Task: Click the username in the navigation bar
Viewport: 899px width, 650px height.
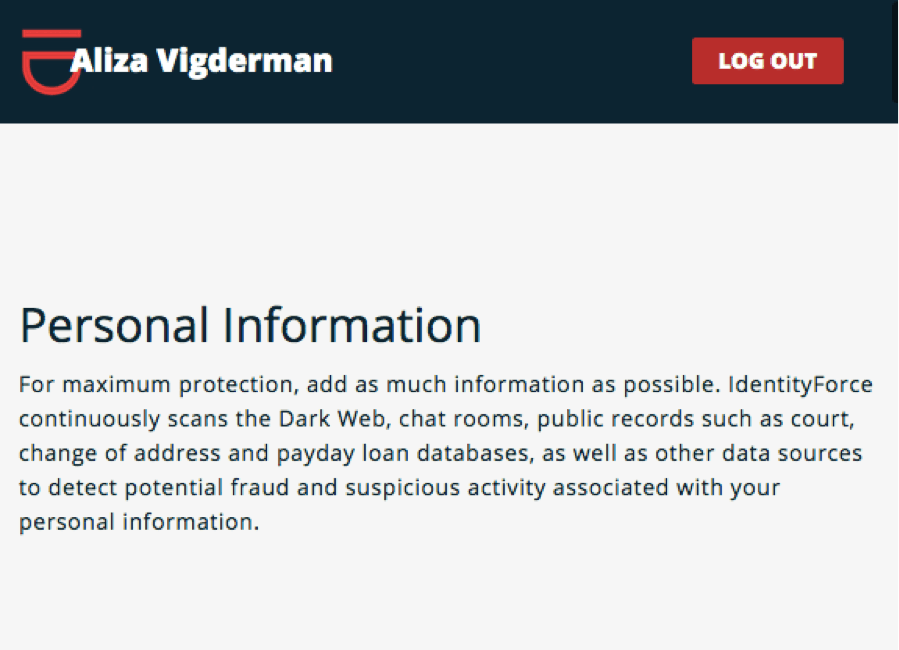Action: tap(202, 60)
